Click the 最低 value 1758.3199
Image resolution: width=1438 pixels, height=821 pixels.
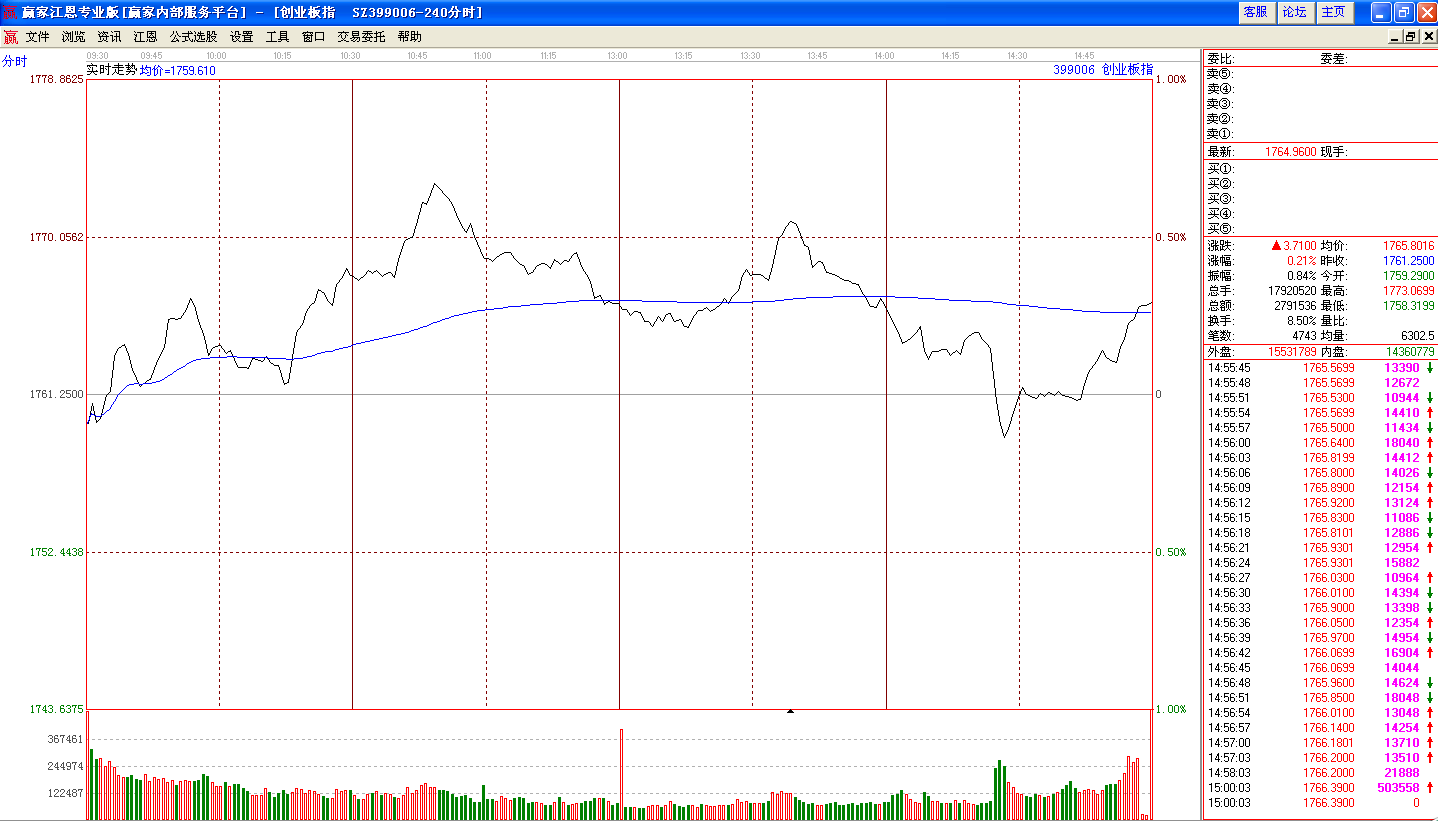pos(1408,305)
